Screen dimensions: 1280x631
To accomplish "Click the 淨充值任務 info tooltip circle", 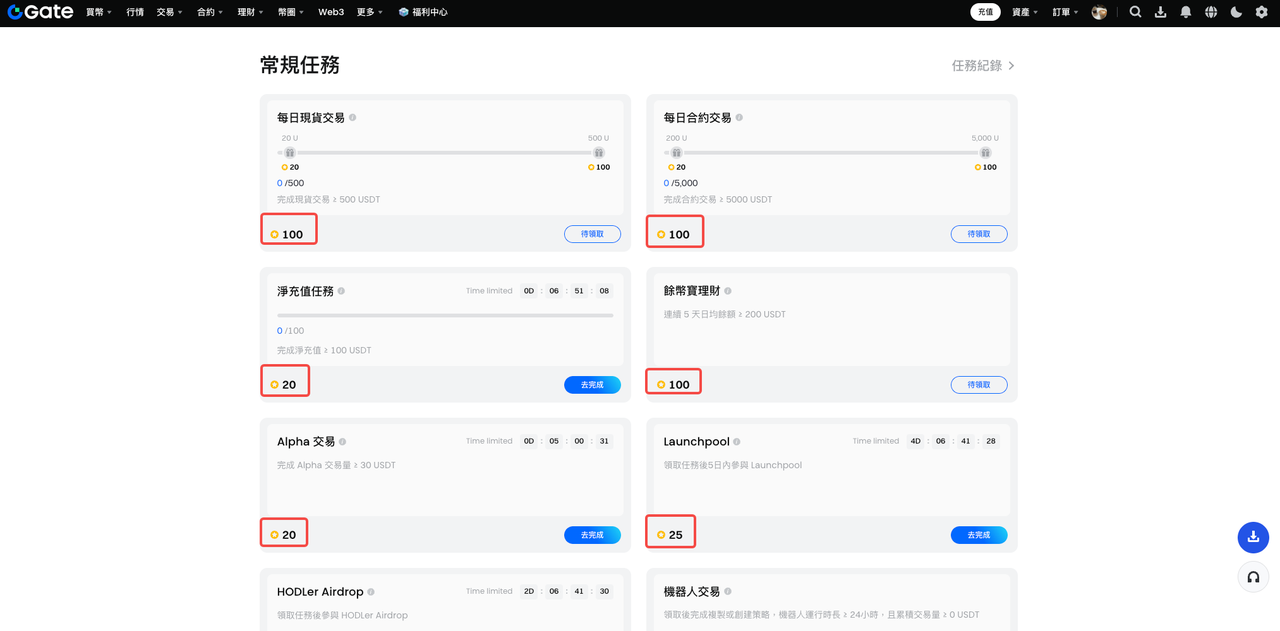I will pos(340,291).
